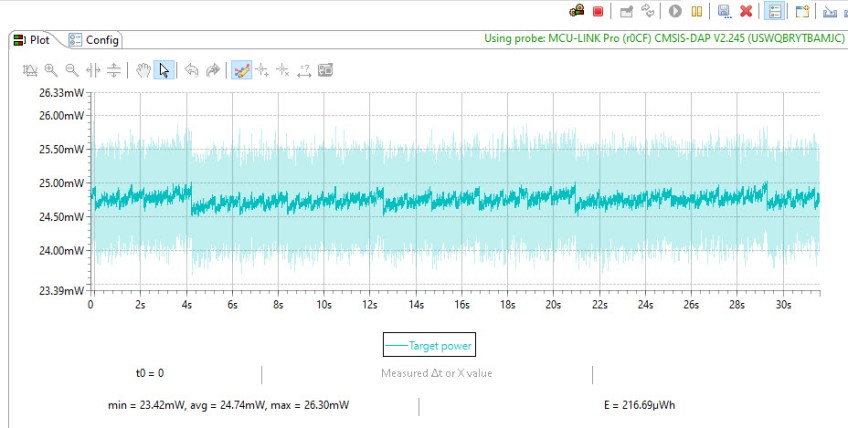Select the hand pan tool
Screen dimensions: 848x428
coord(144,70)
